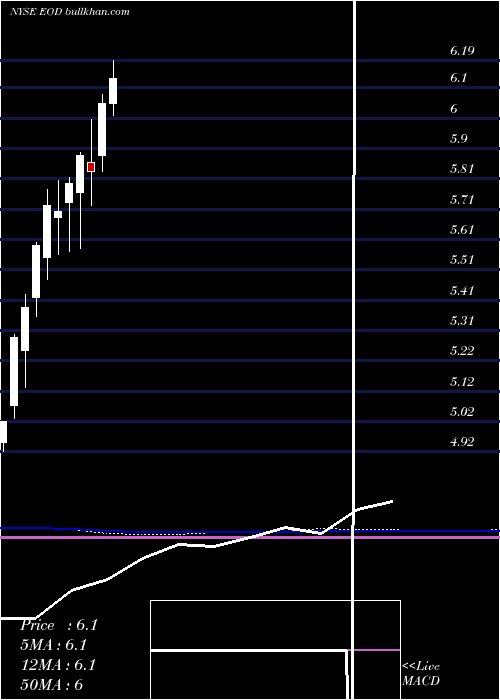Viewport: 500px width, 700px height.
Task: Select the red candlestick body
Action: pos(91,167)
